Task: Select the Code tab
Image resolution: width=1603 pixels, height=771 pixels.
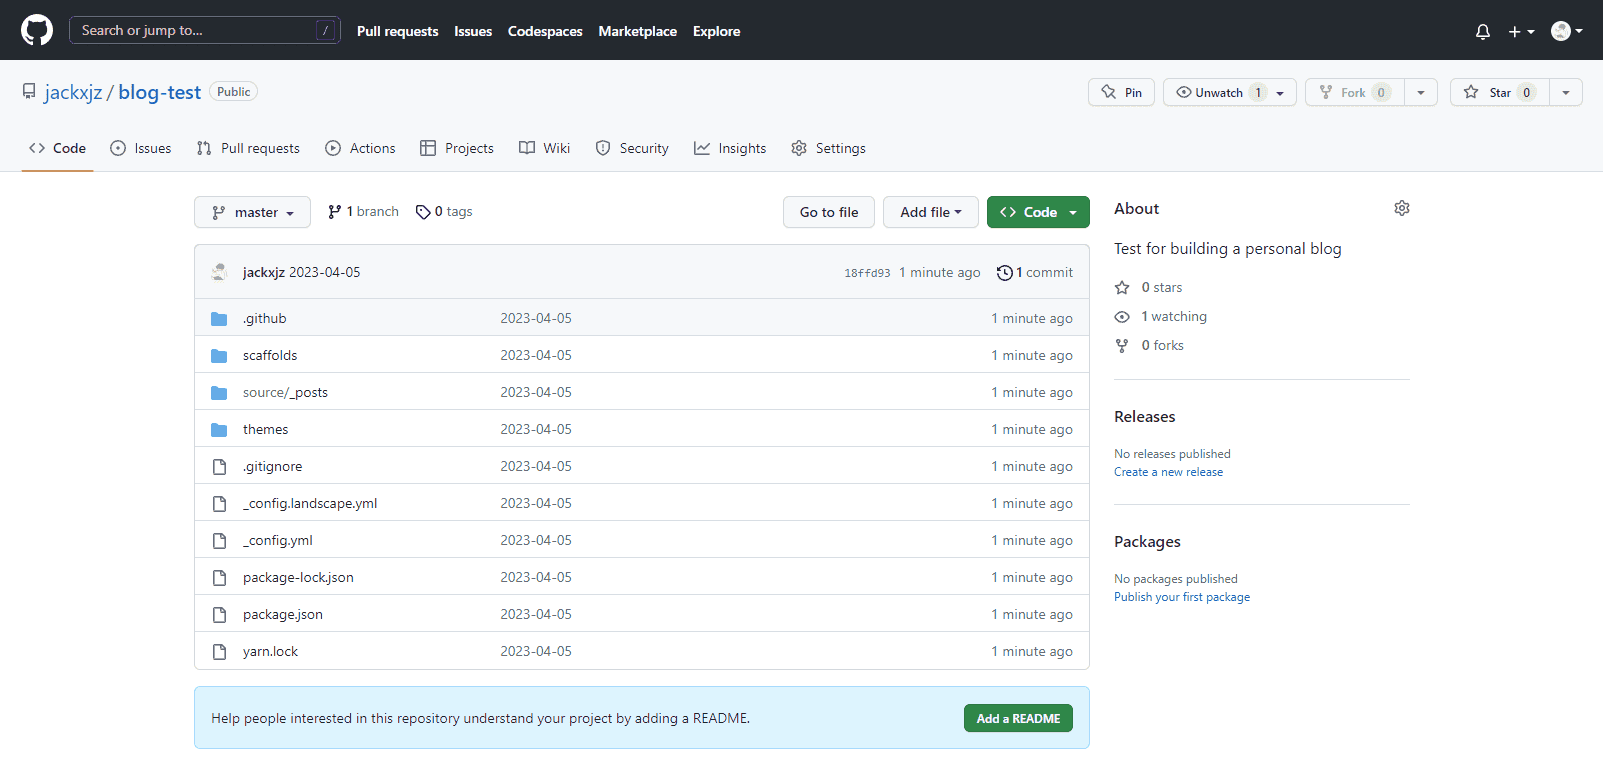Action: (58, 148)
